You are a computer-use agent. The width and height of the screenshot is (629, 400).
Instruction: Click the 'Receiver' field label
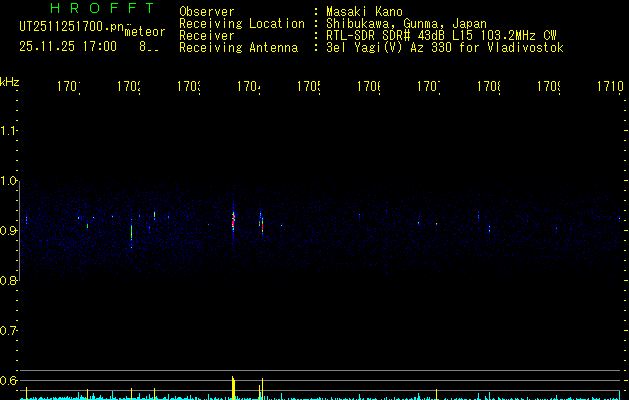pyautogui.click(x=207, y=36)
